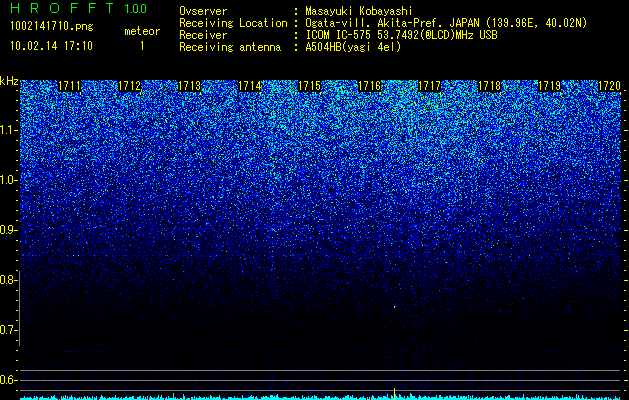Click the filename 1002141710.png
629x400 pixels.
[x=52, y=27]
